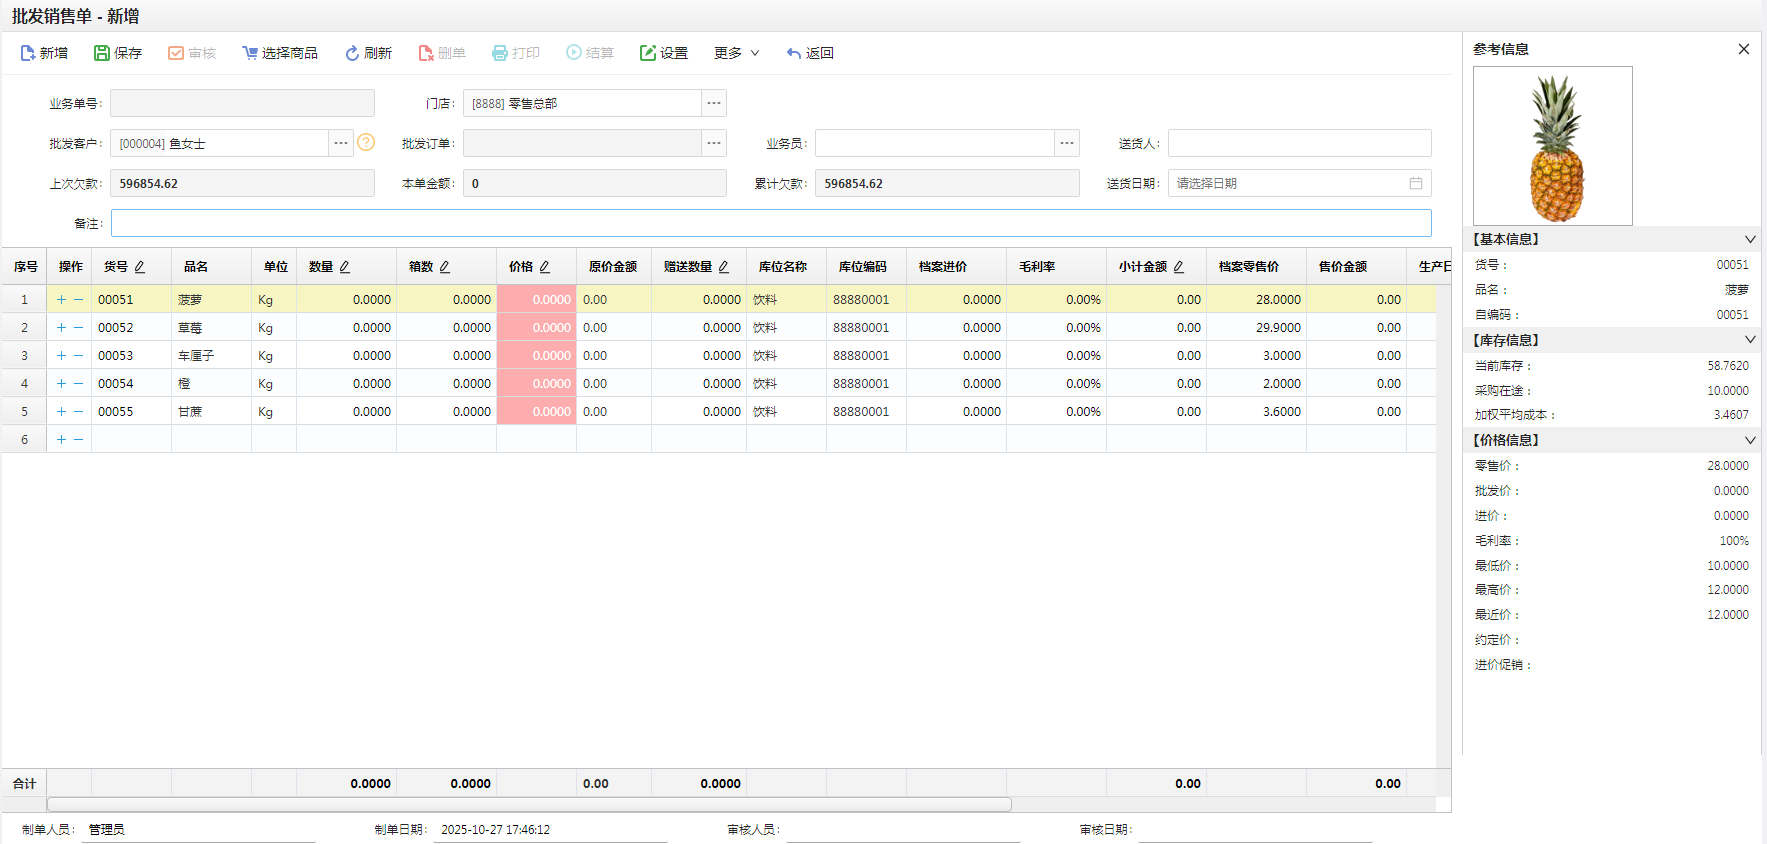Click the 返回 (Return) toolbar icon

(x=794, y=53)
